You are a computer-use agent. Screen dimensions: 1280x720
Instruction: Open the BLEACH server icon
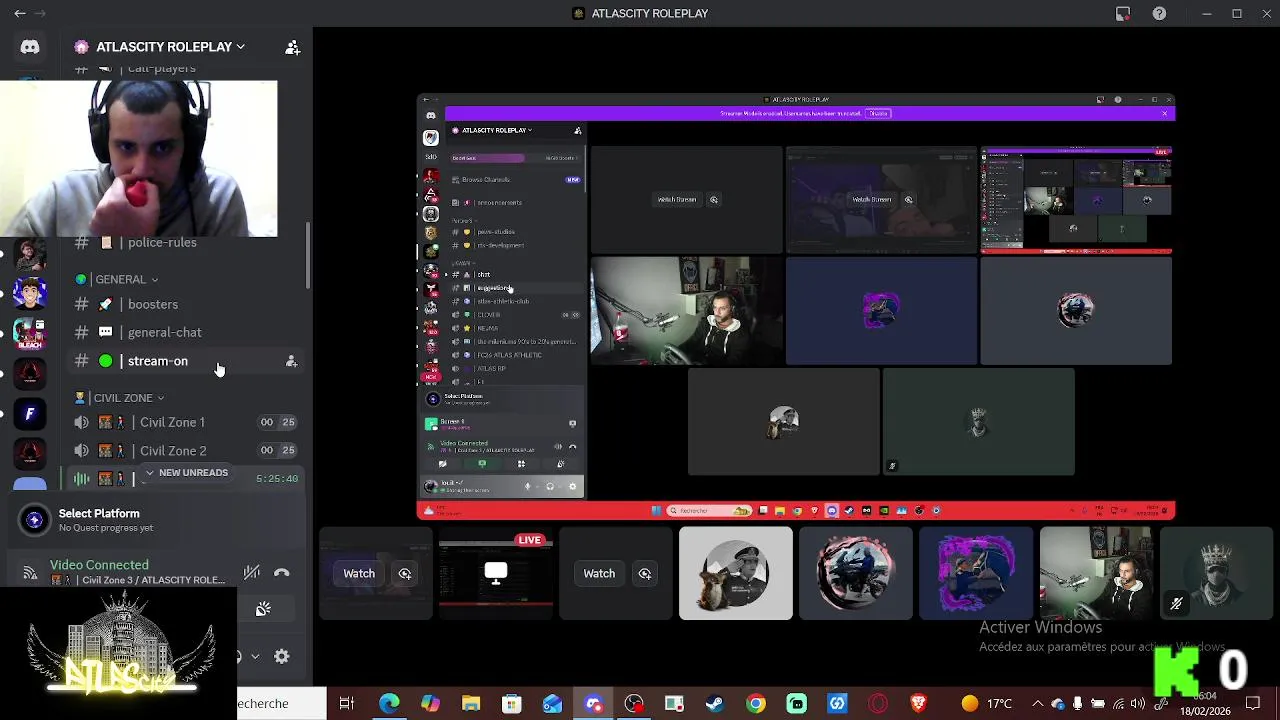(30, 333)
